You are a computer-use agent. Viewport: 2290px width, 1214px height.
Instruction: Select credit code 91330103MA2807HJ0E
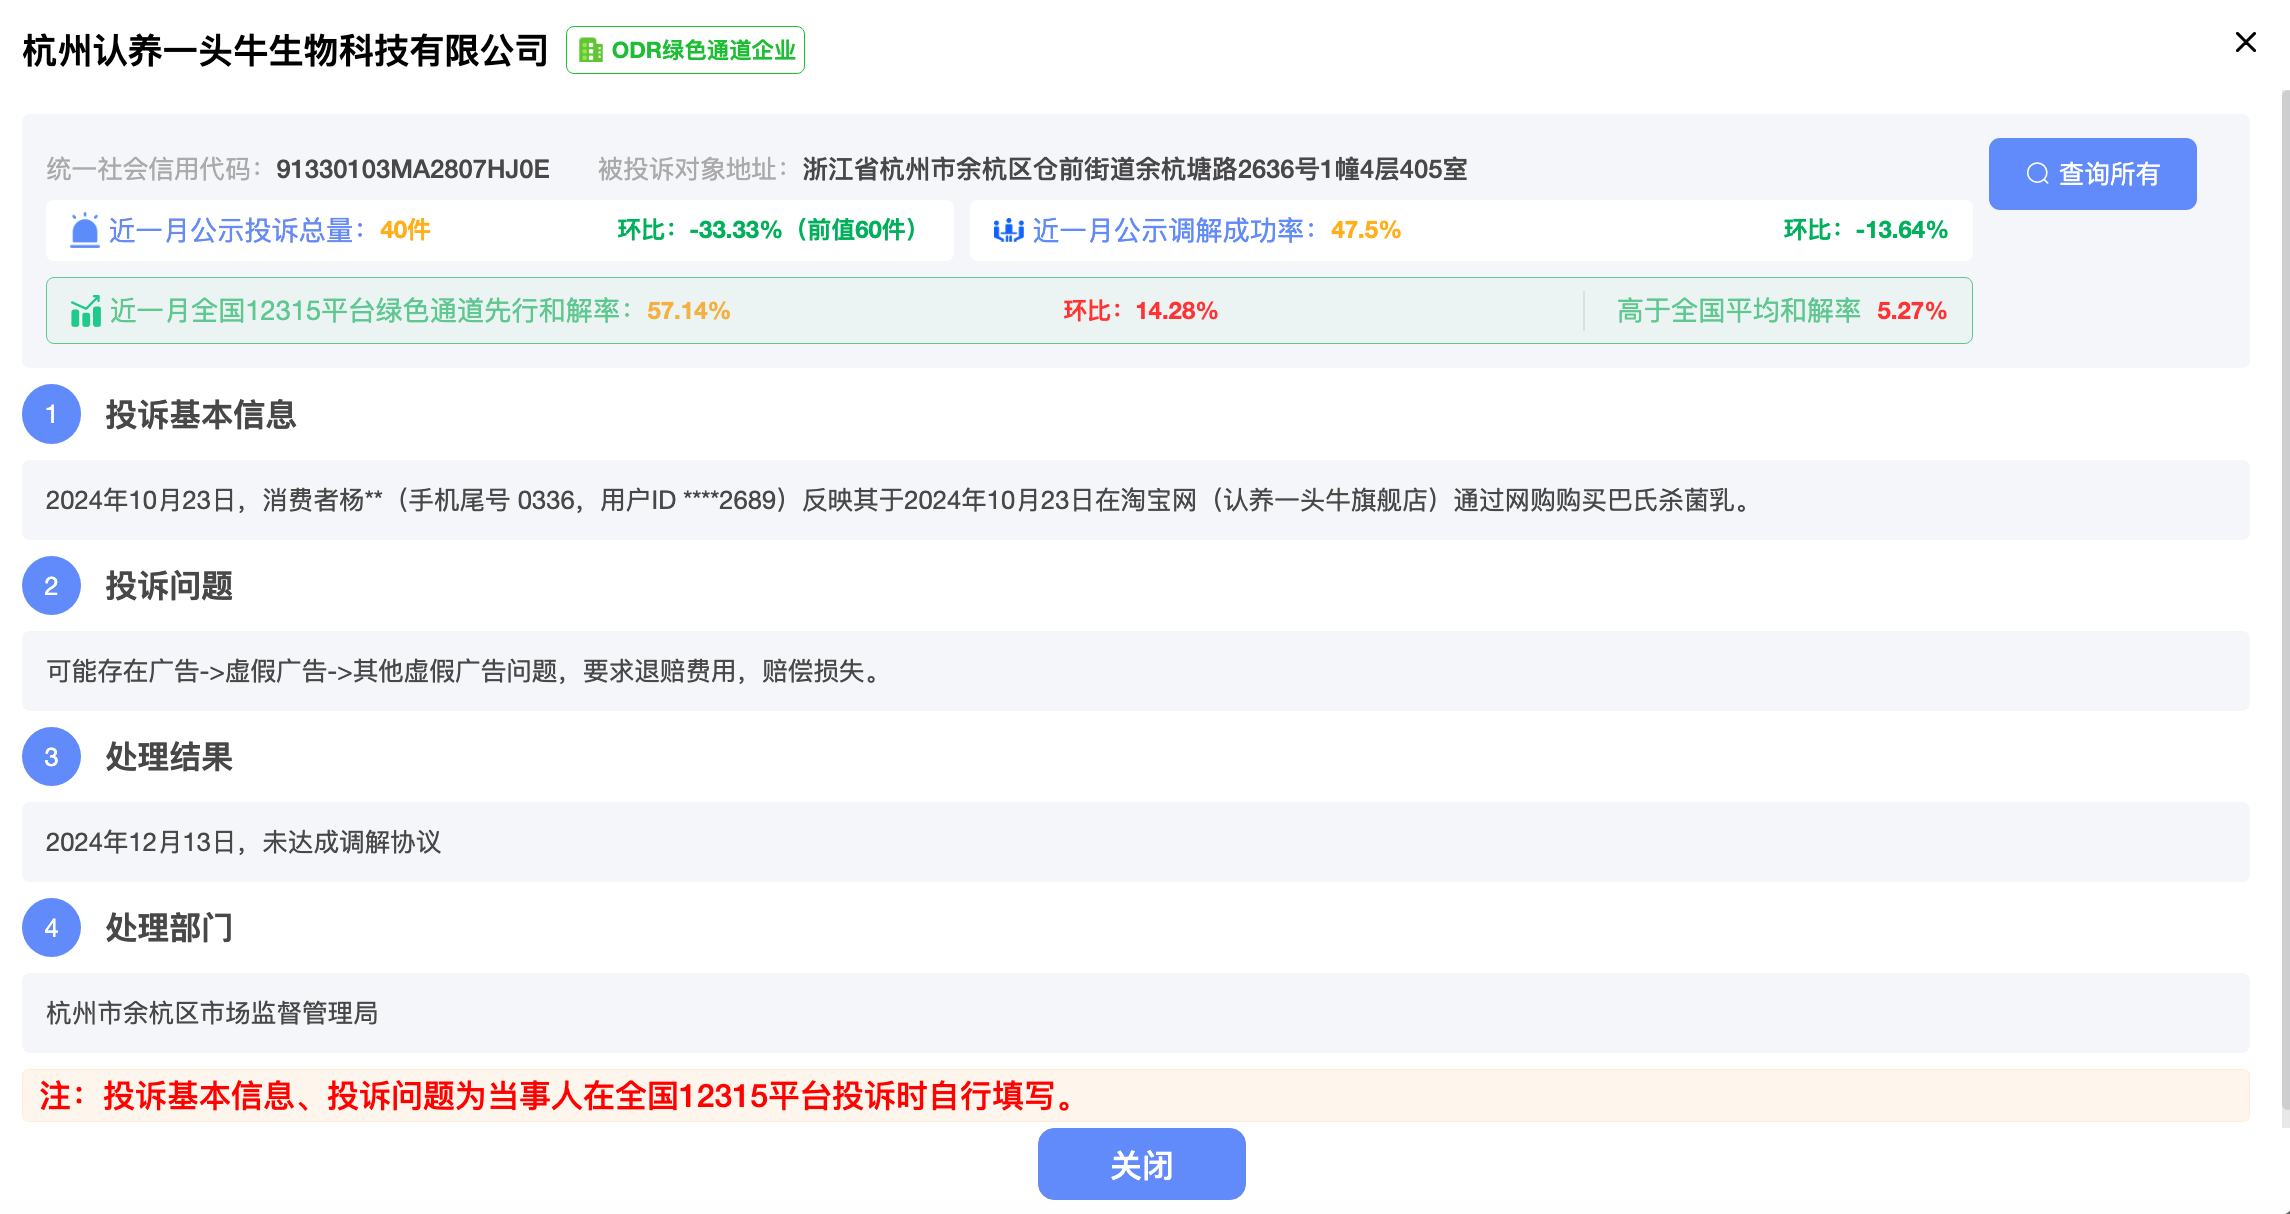tap(413, 169)
